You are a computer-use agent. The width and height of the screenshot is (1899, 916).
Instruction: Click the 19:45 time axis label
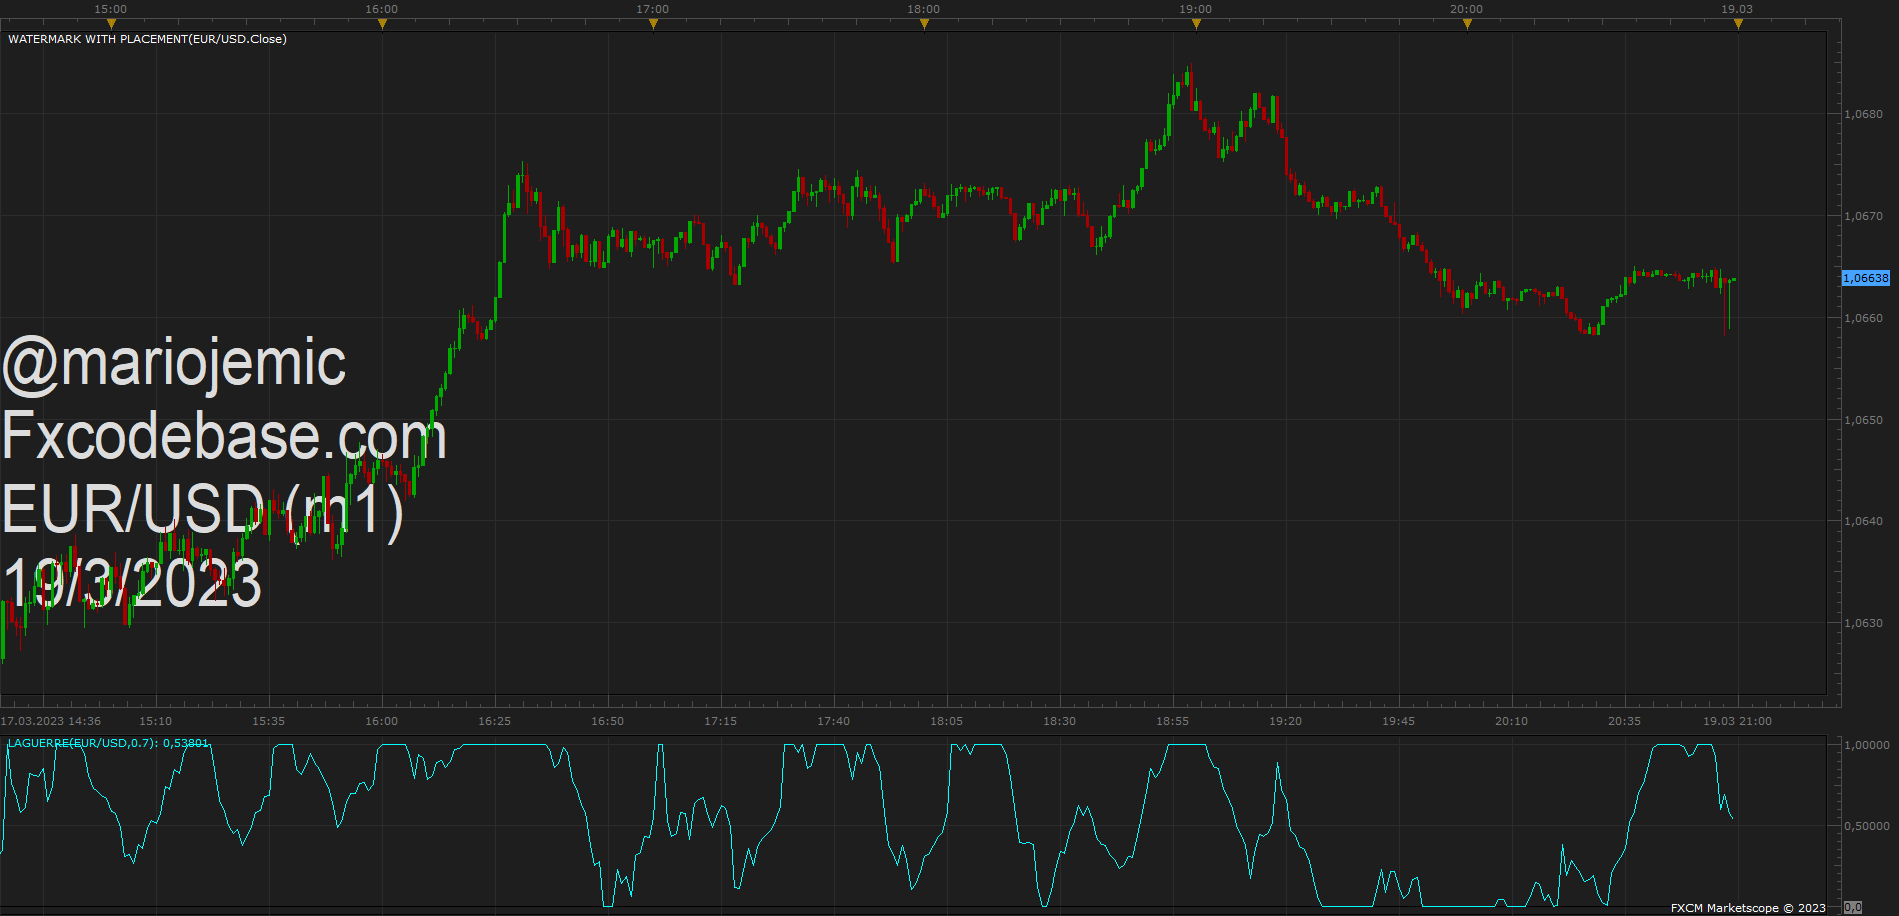point(1398,721)
